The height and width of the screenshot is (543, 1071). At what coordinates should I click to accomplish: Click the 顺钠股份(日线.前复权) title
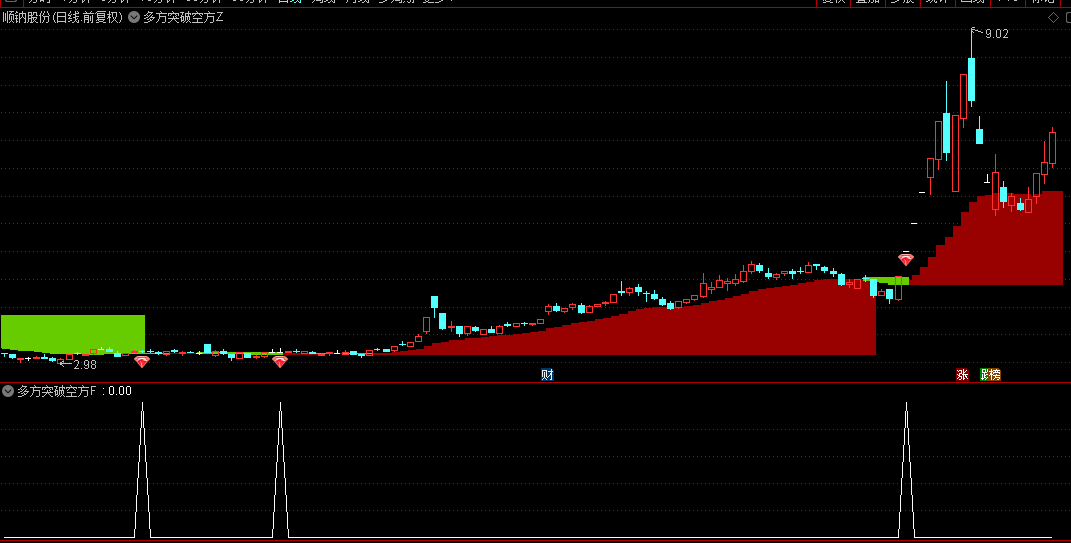[62, 18]
